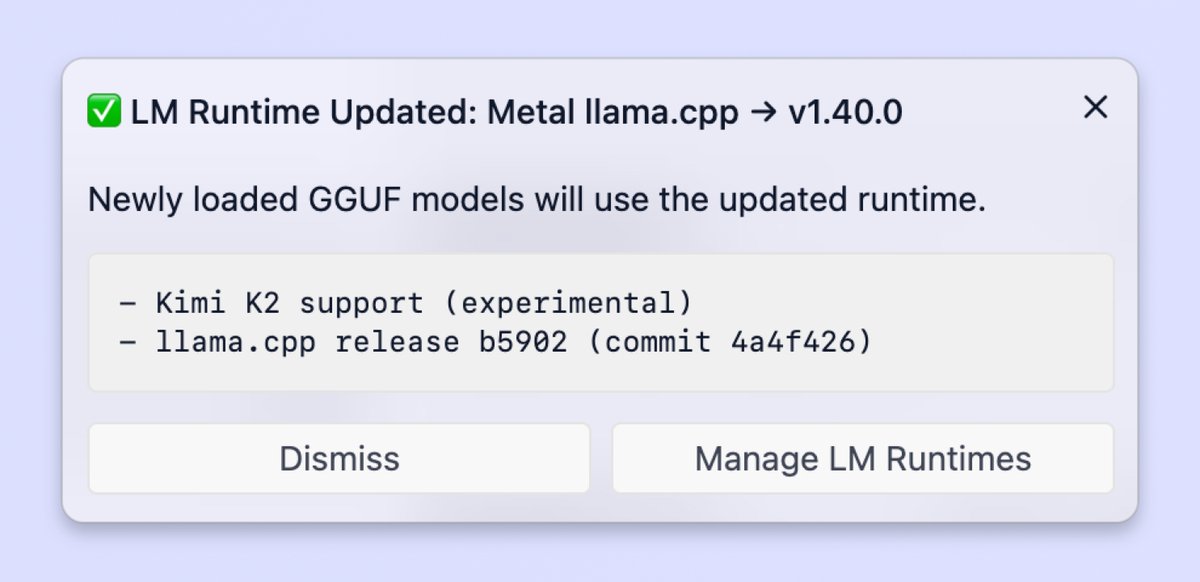Open Manage LM Runtimes
Viewport: 1200px width, 582px height.
click(x=863, y=458)
